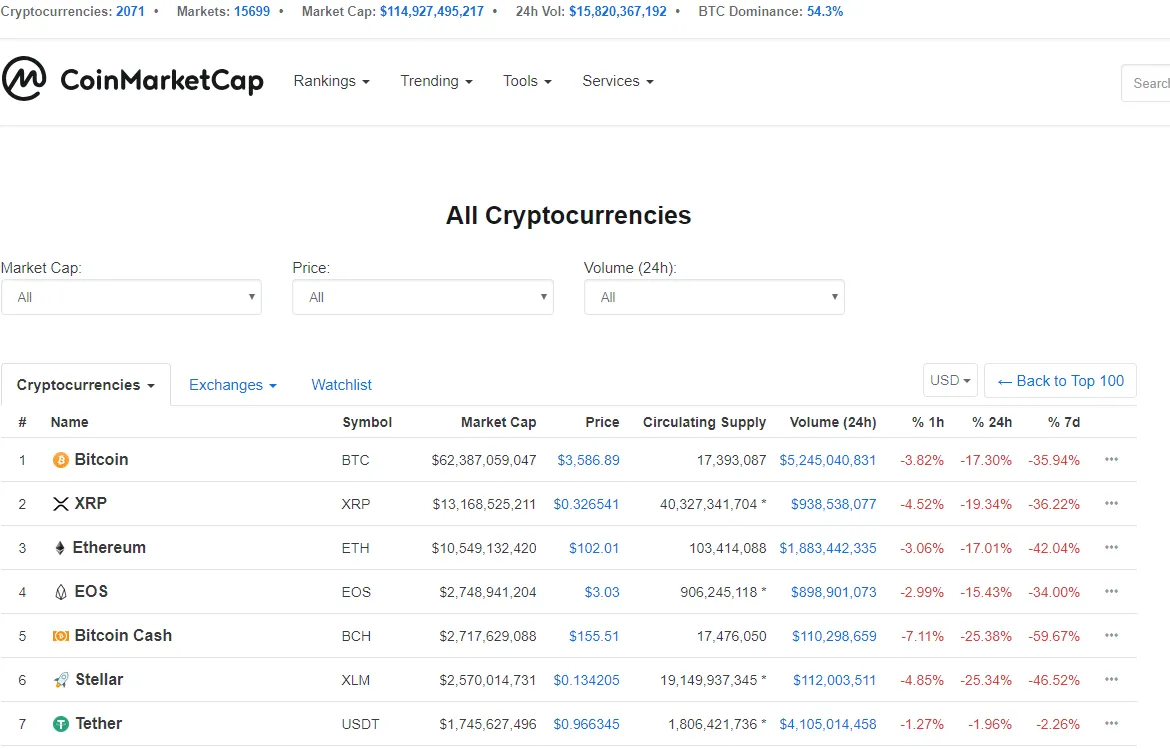Open the Ethereum name link
The height and width of the screenshot is (749, 1170).
[x=109, y=548]
